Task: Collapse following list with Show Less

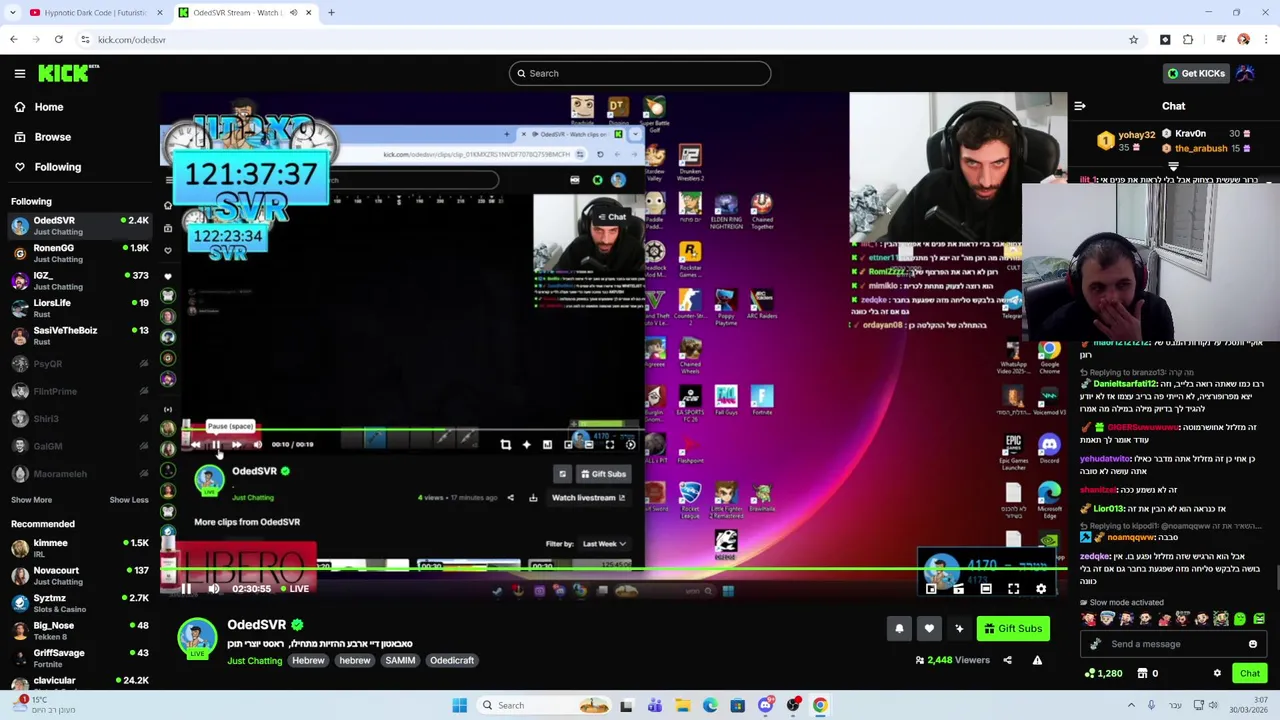Action: click(x=129, y=500)
